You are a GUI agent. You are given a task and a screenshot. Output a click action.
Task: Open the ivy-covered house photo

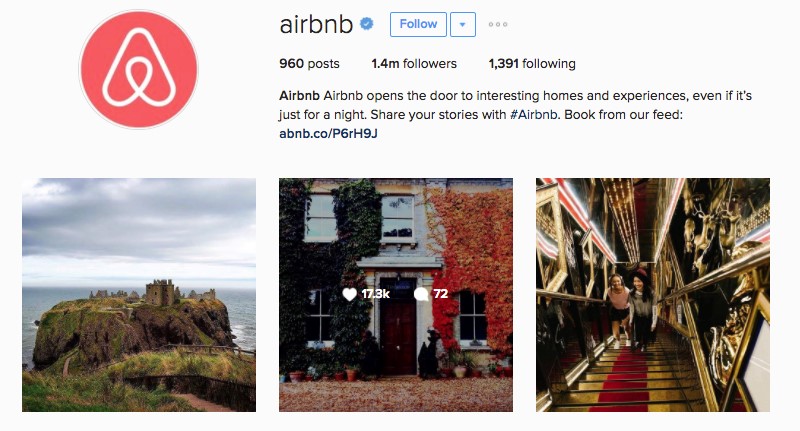pos(396,295)
